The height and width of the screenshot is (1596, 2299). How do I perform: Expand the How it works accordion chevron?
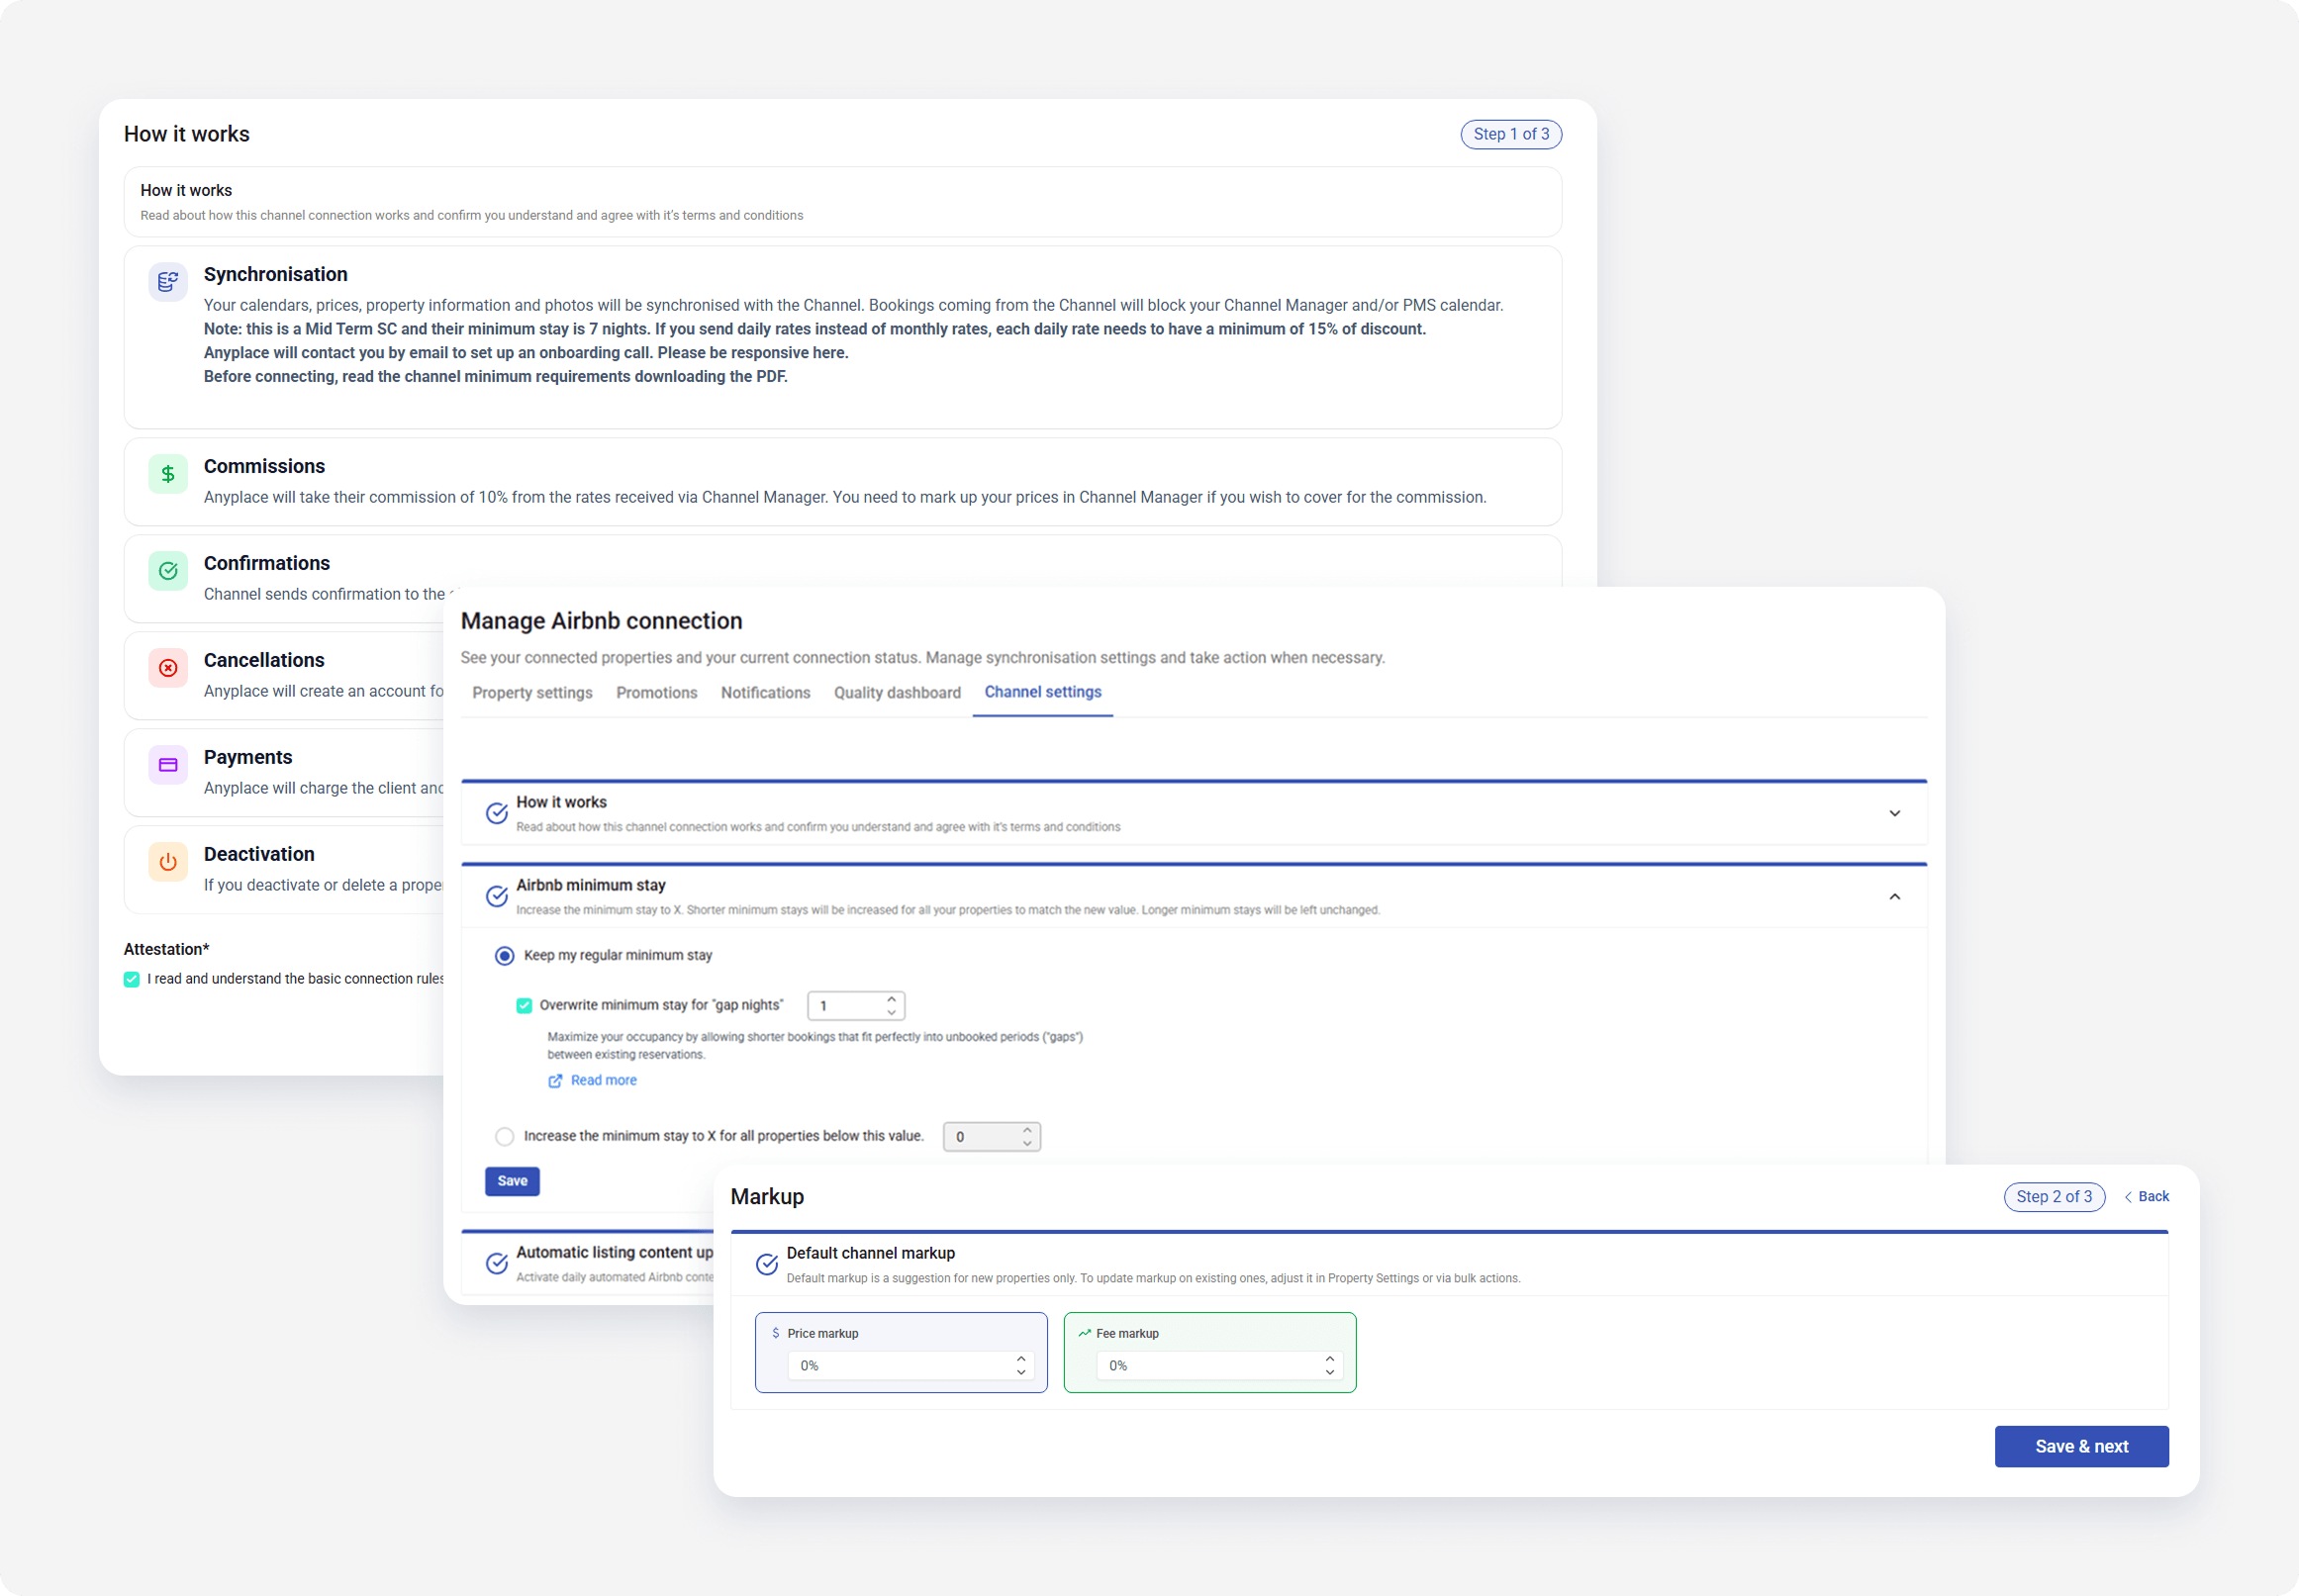click(1895, 813)
